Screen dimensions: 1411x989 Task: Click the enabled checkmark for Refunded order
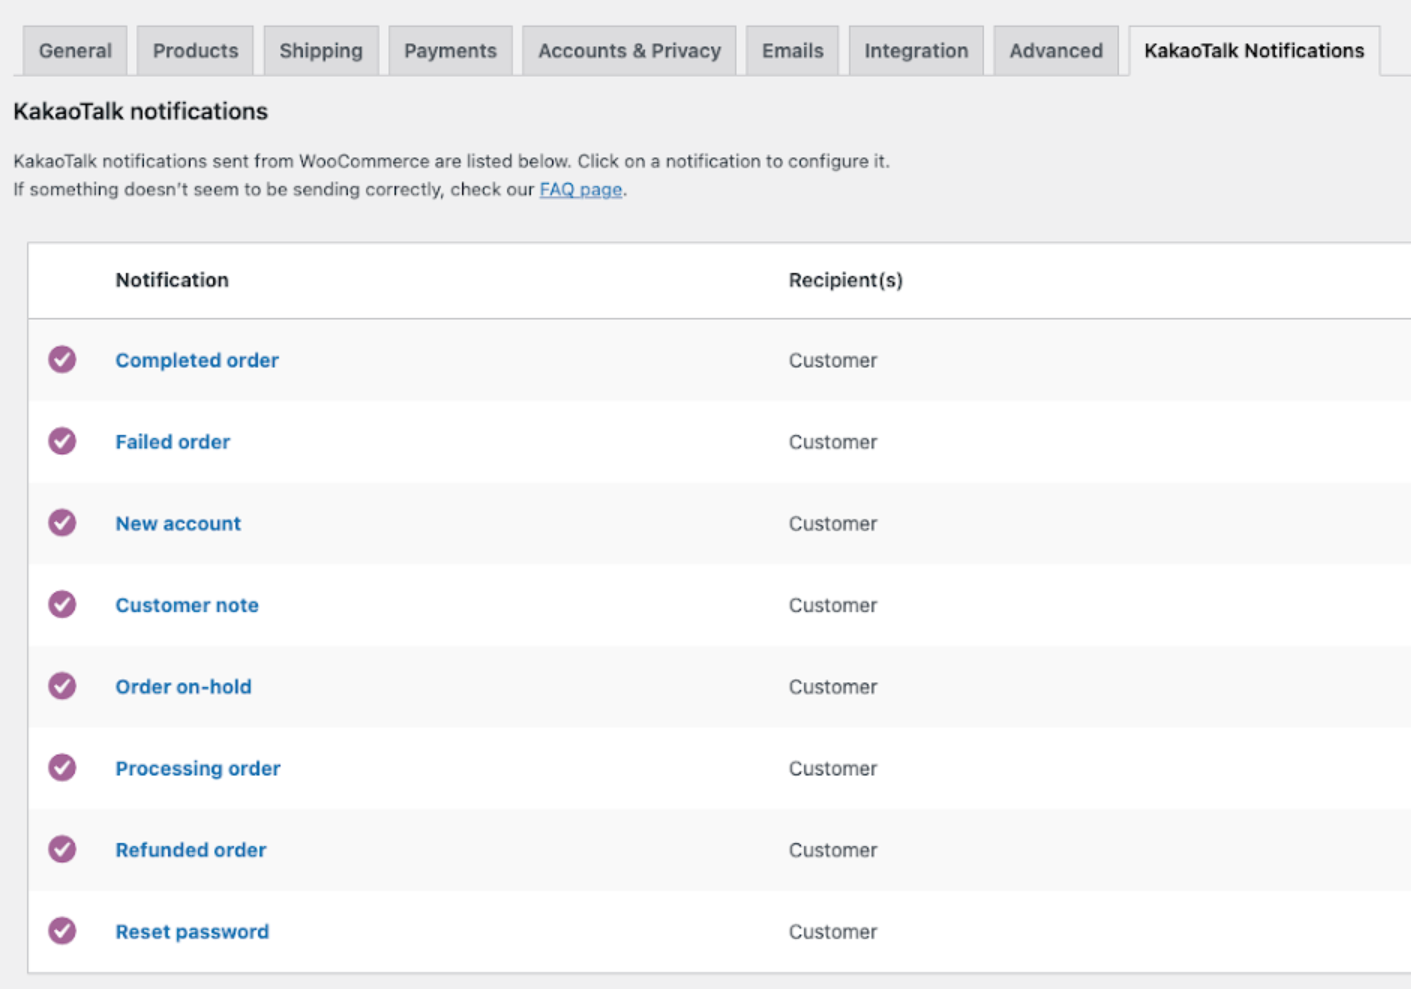tap(62, 850)
